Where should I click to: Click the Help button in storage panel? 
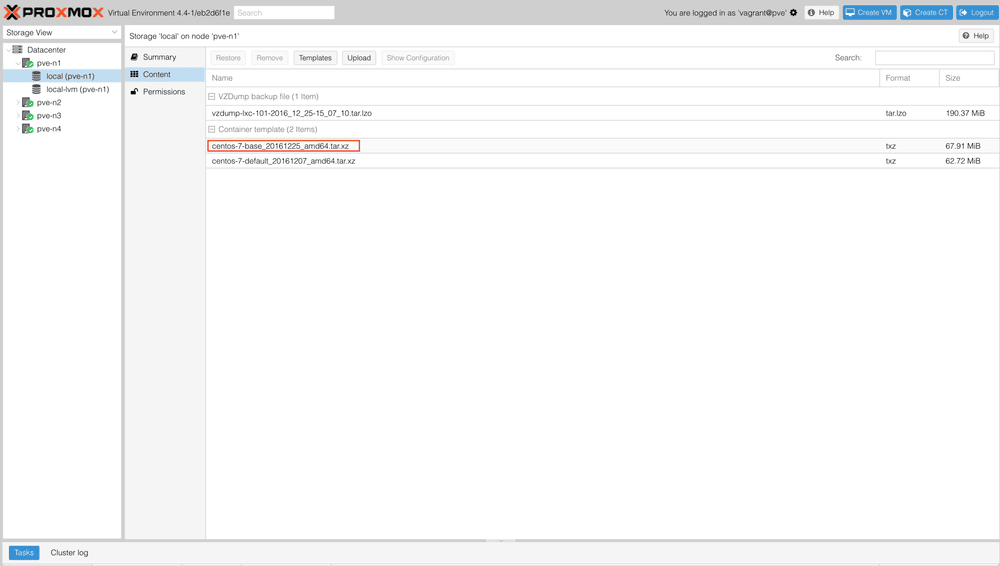coord(976,36)
